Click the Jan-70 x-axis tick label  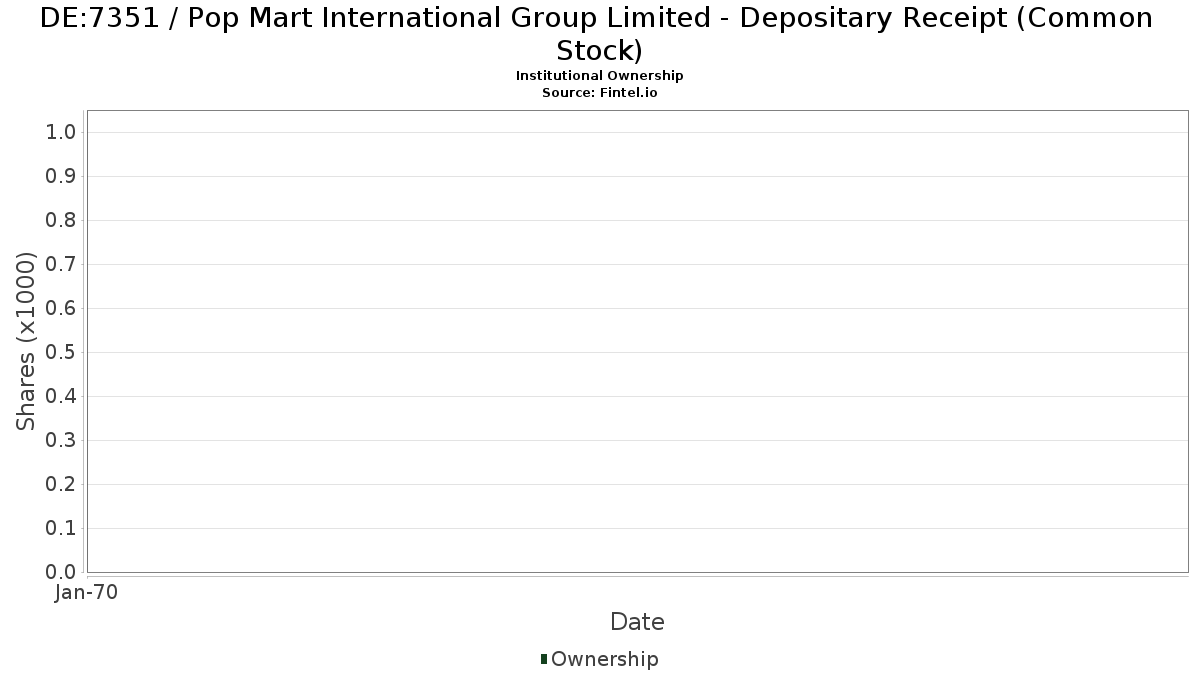[x=86, y=593]
